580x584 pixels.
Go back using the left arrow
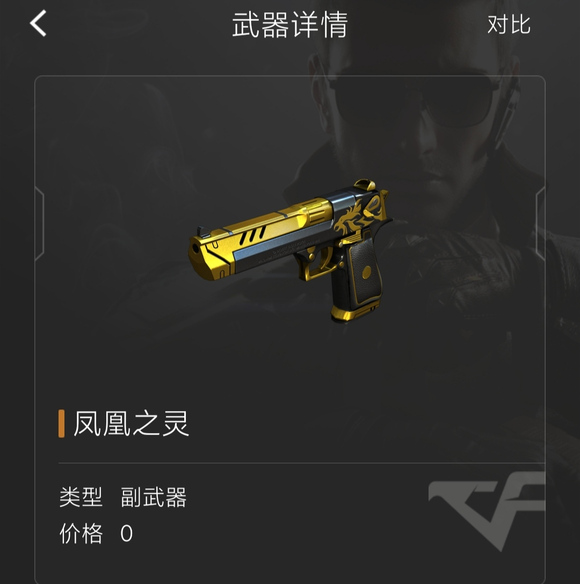tap(38, 23)
